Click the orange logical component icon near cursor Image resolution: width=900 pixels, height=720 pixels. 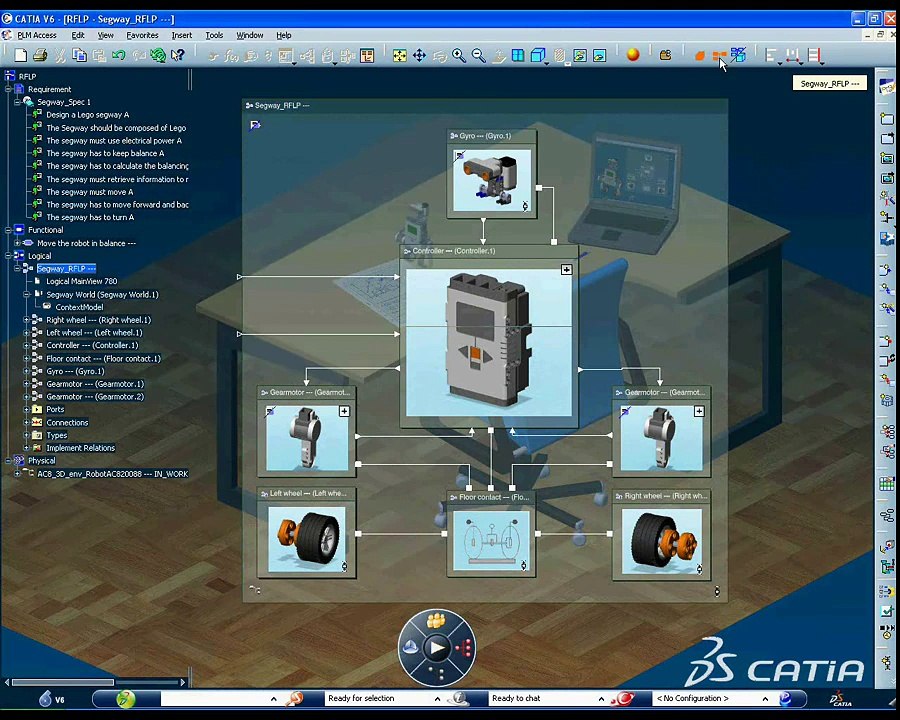(x=719, y=56)
